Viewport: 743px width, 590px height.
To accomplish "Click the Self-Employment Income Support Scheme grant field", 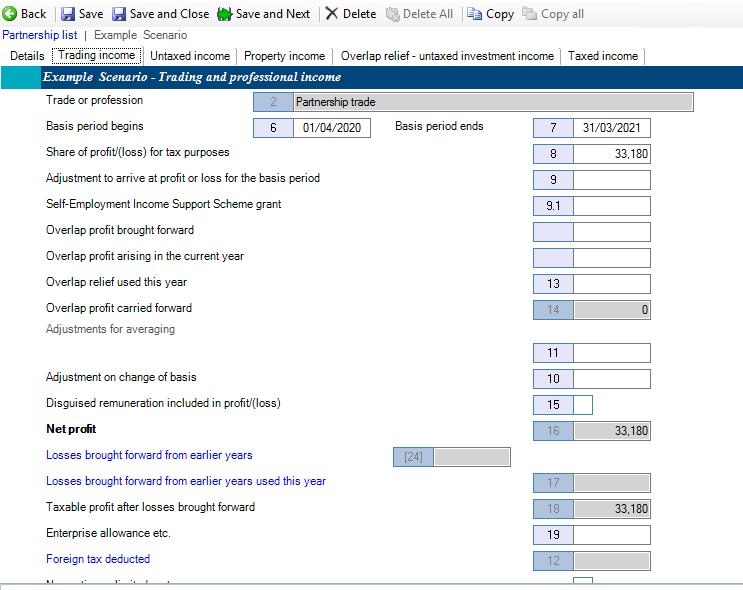I will pos(612,206).
